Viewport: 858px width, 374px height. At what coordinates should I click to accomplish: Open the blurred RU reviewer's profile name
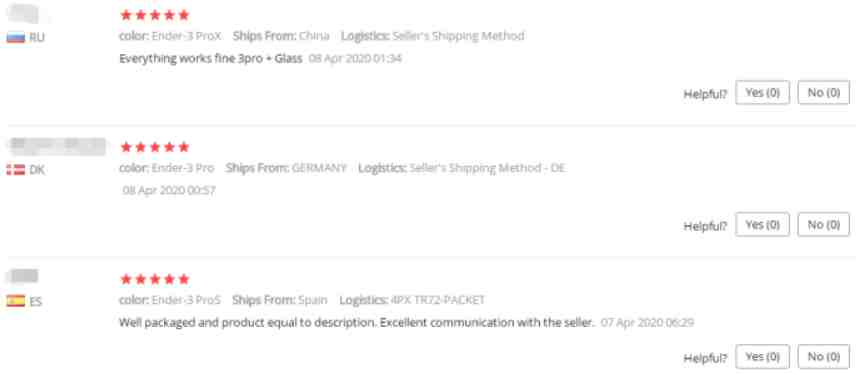coord(25,13)
